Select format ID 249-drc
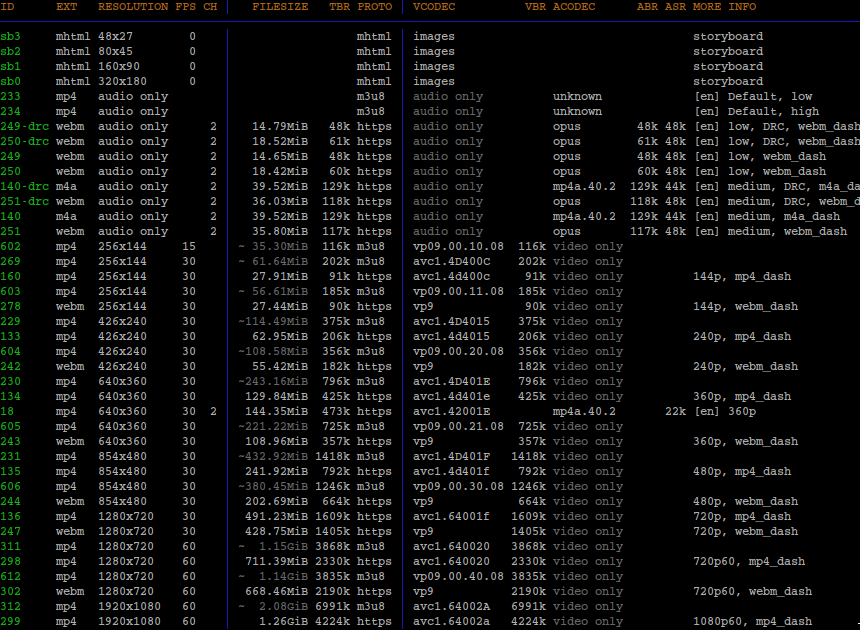This screenshot has width=860, height=630. (x=25, y=126)
